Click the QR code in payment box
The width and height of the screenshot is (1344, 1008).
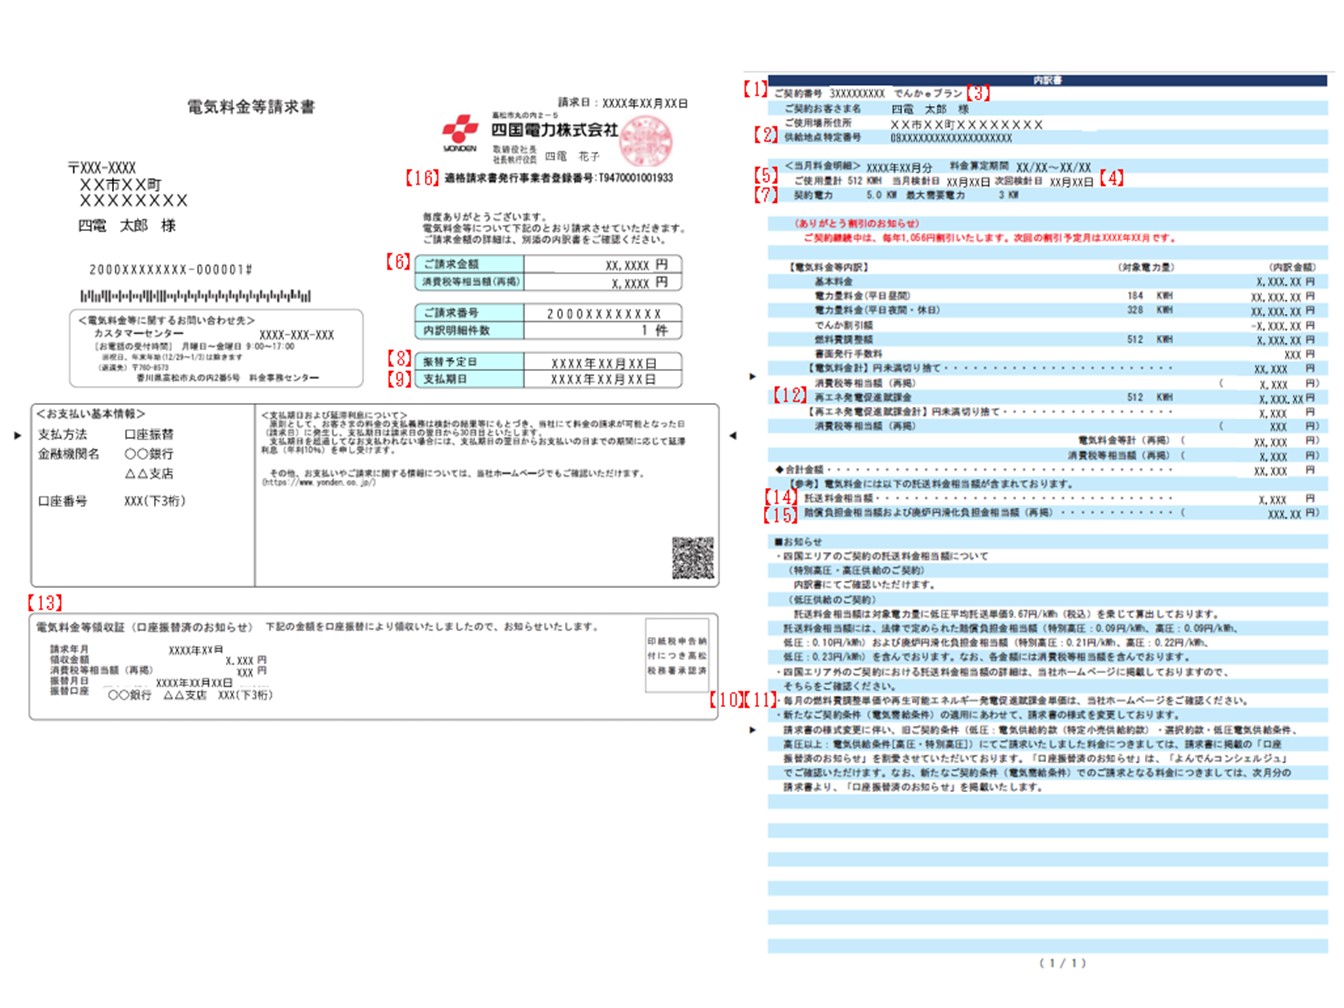(693, 558)
